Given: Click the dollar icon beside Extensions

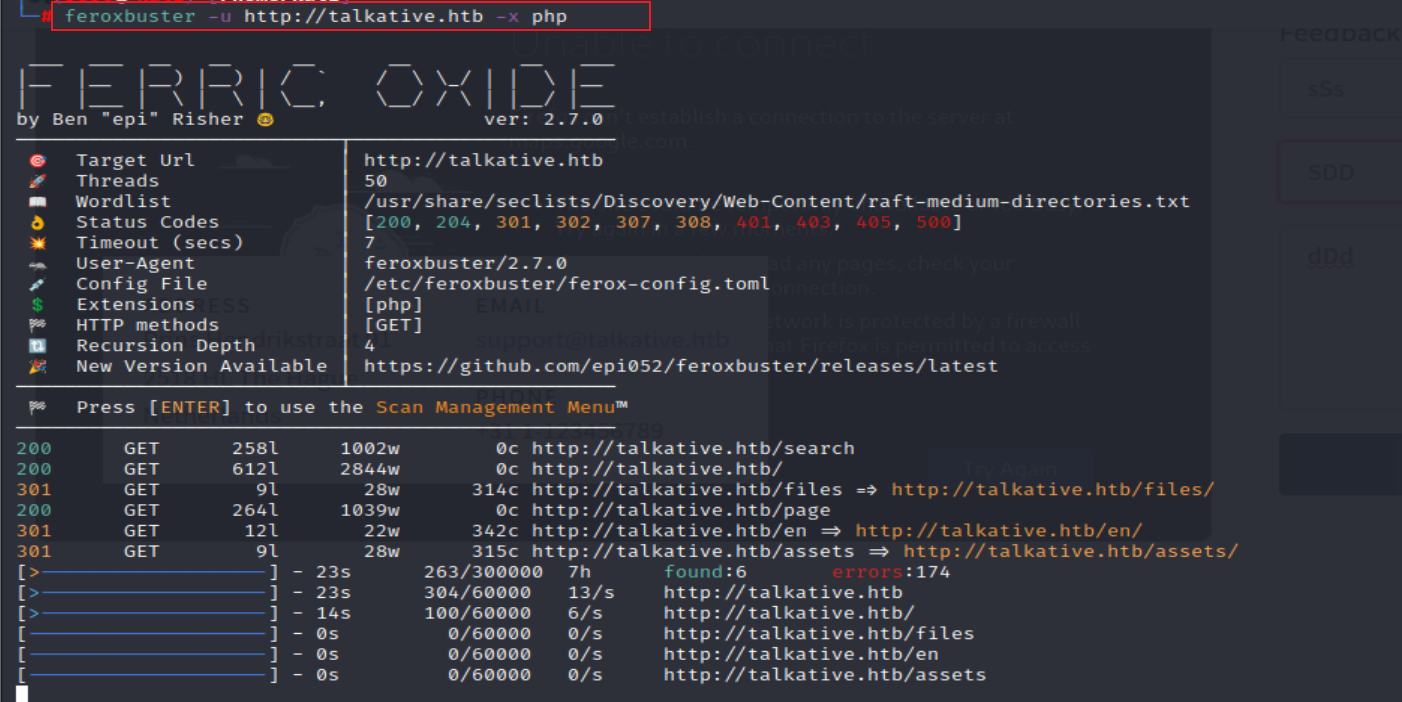Looking at the screenshot, I should [38, 305].
